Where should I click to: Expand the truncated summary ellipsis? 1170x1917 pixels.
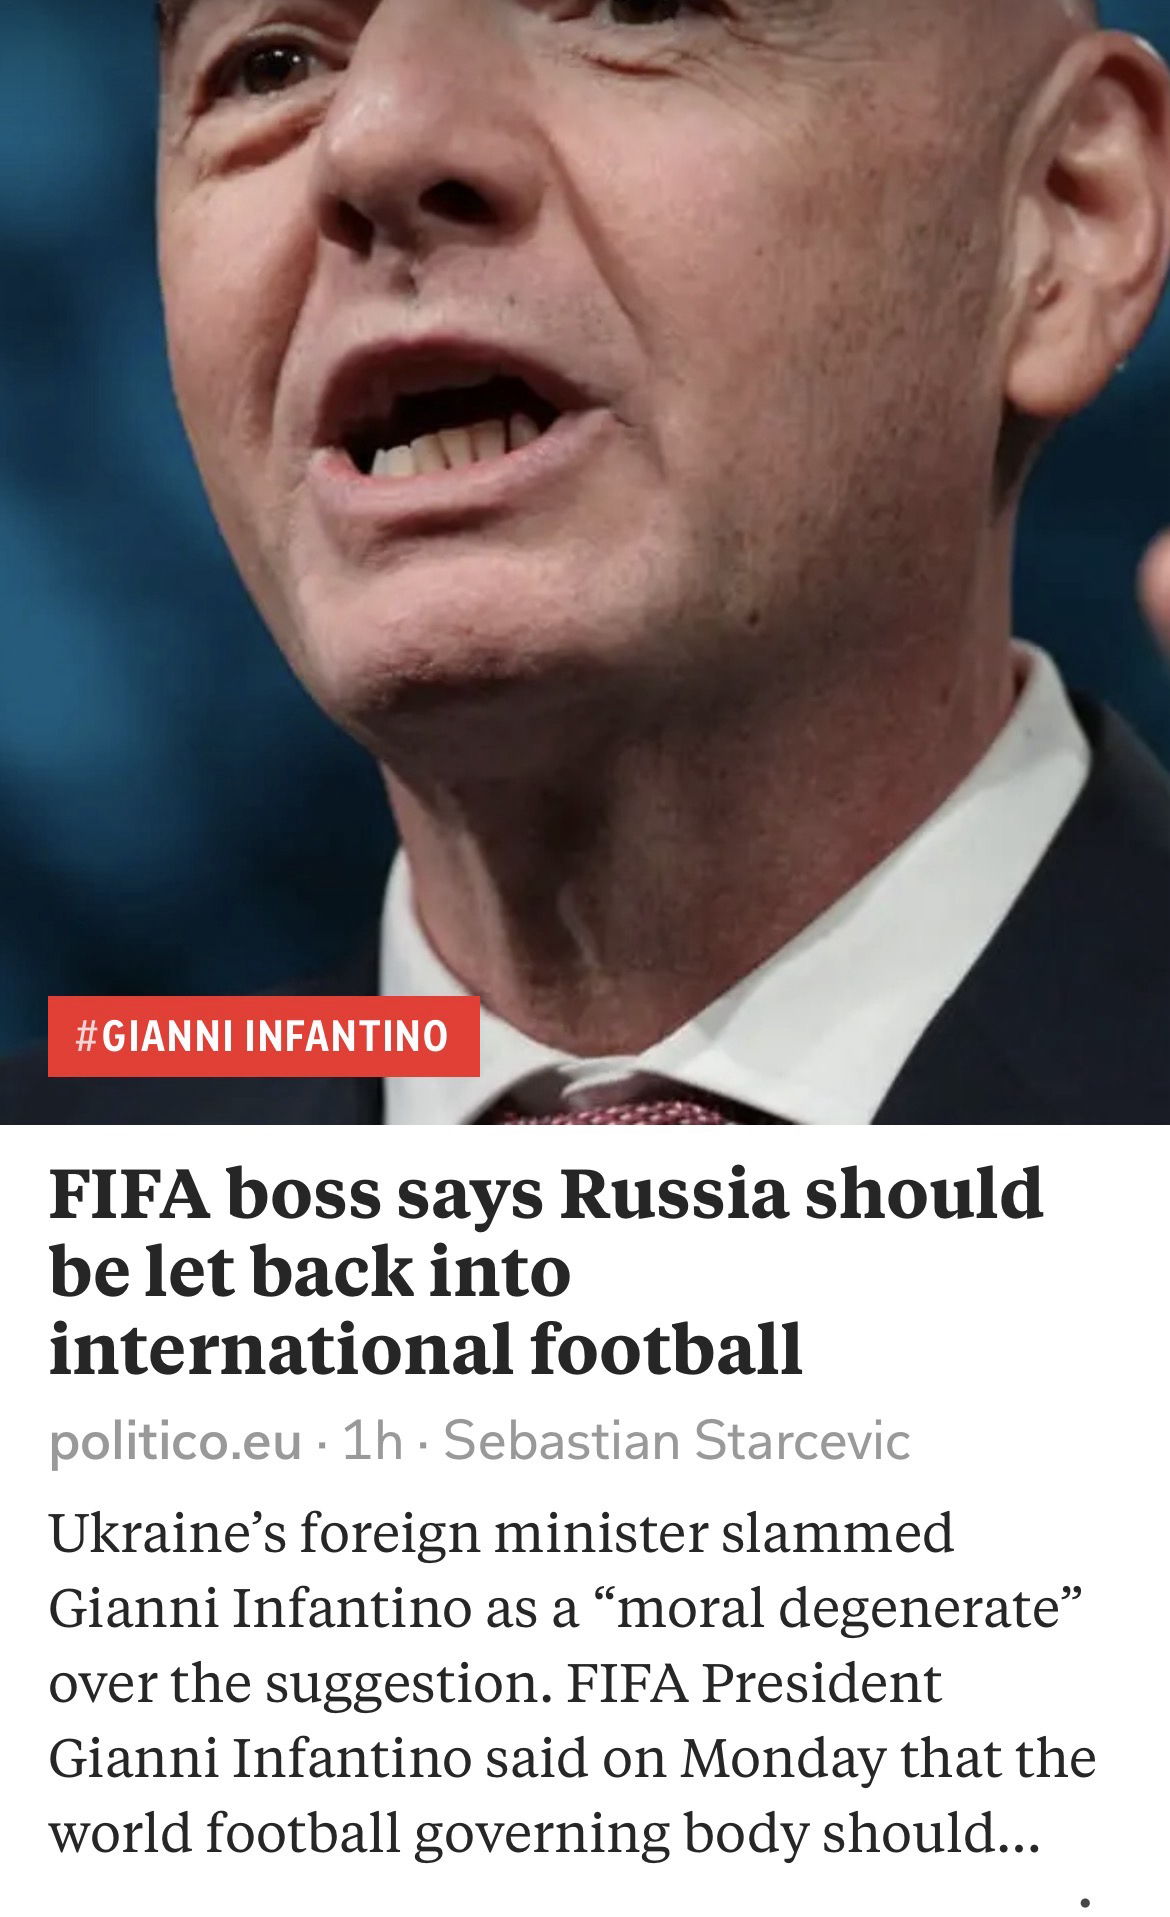[x=1020, y=1833]
